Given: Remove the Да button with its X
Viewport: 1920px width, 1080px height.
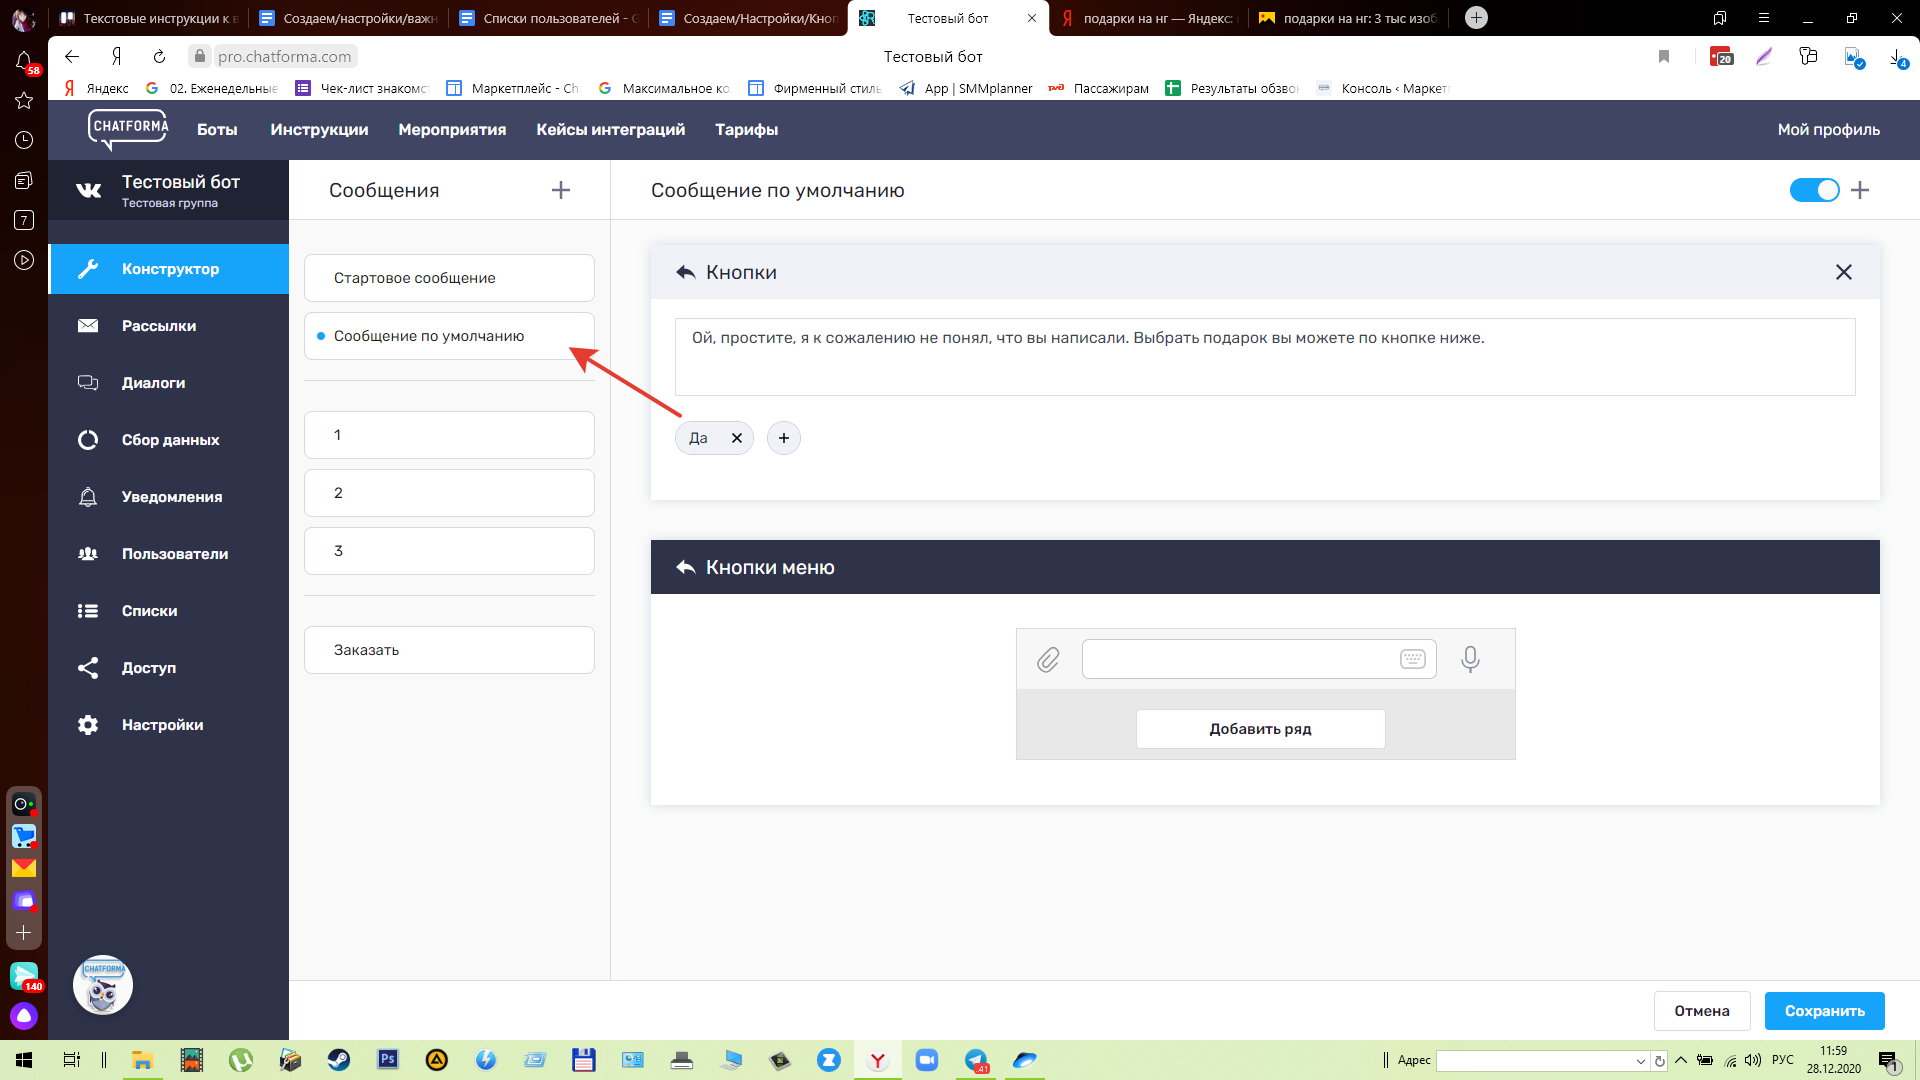Looking at the screenshot, I should 737,438.
